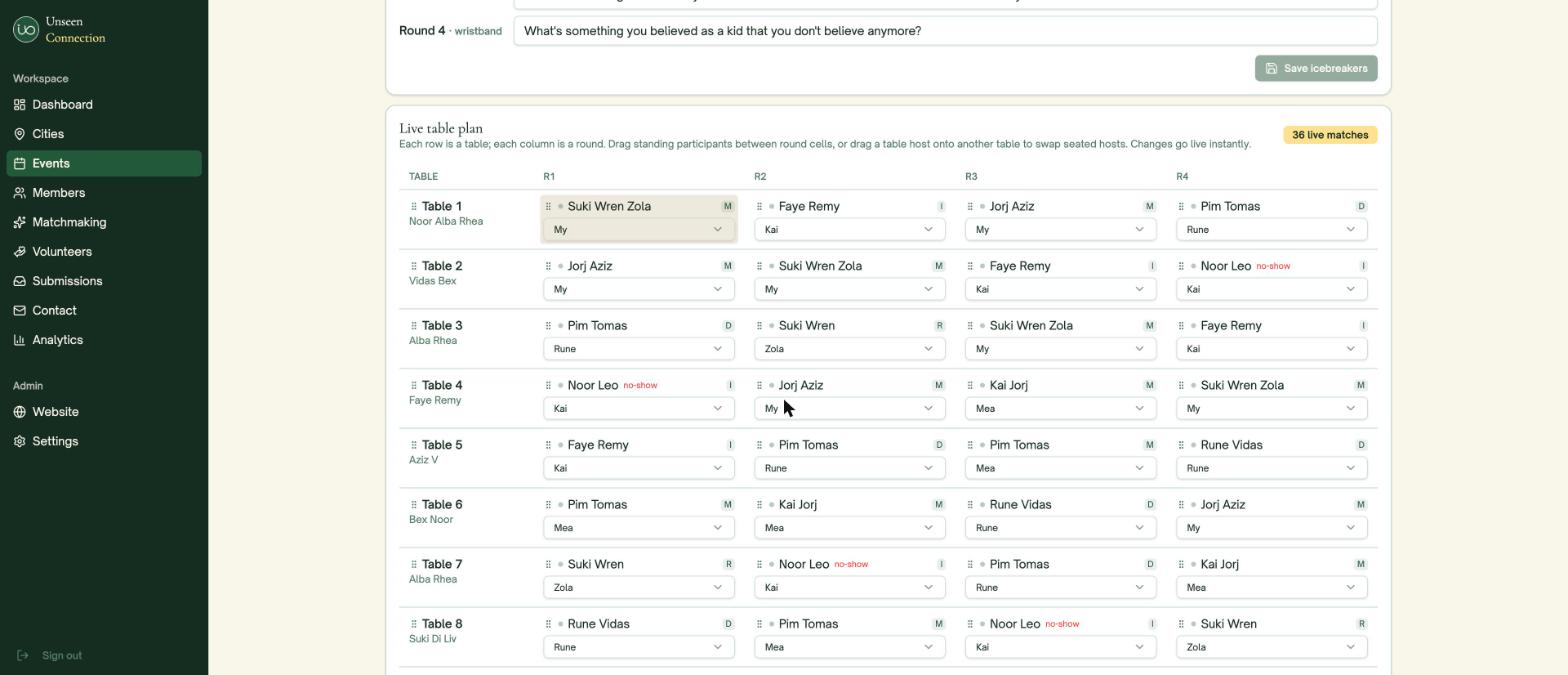Image resolution: width=1568 pixels, height=675 pixels.
Task: Click the drag handle beside Table 8
Action: point(414,624)
